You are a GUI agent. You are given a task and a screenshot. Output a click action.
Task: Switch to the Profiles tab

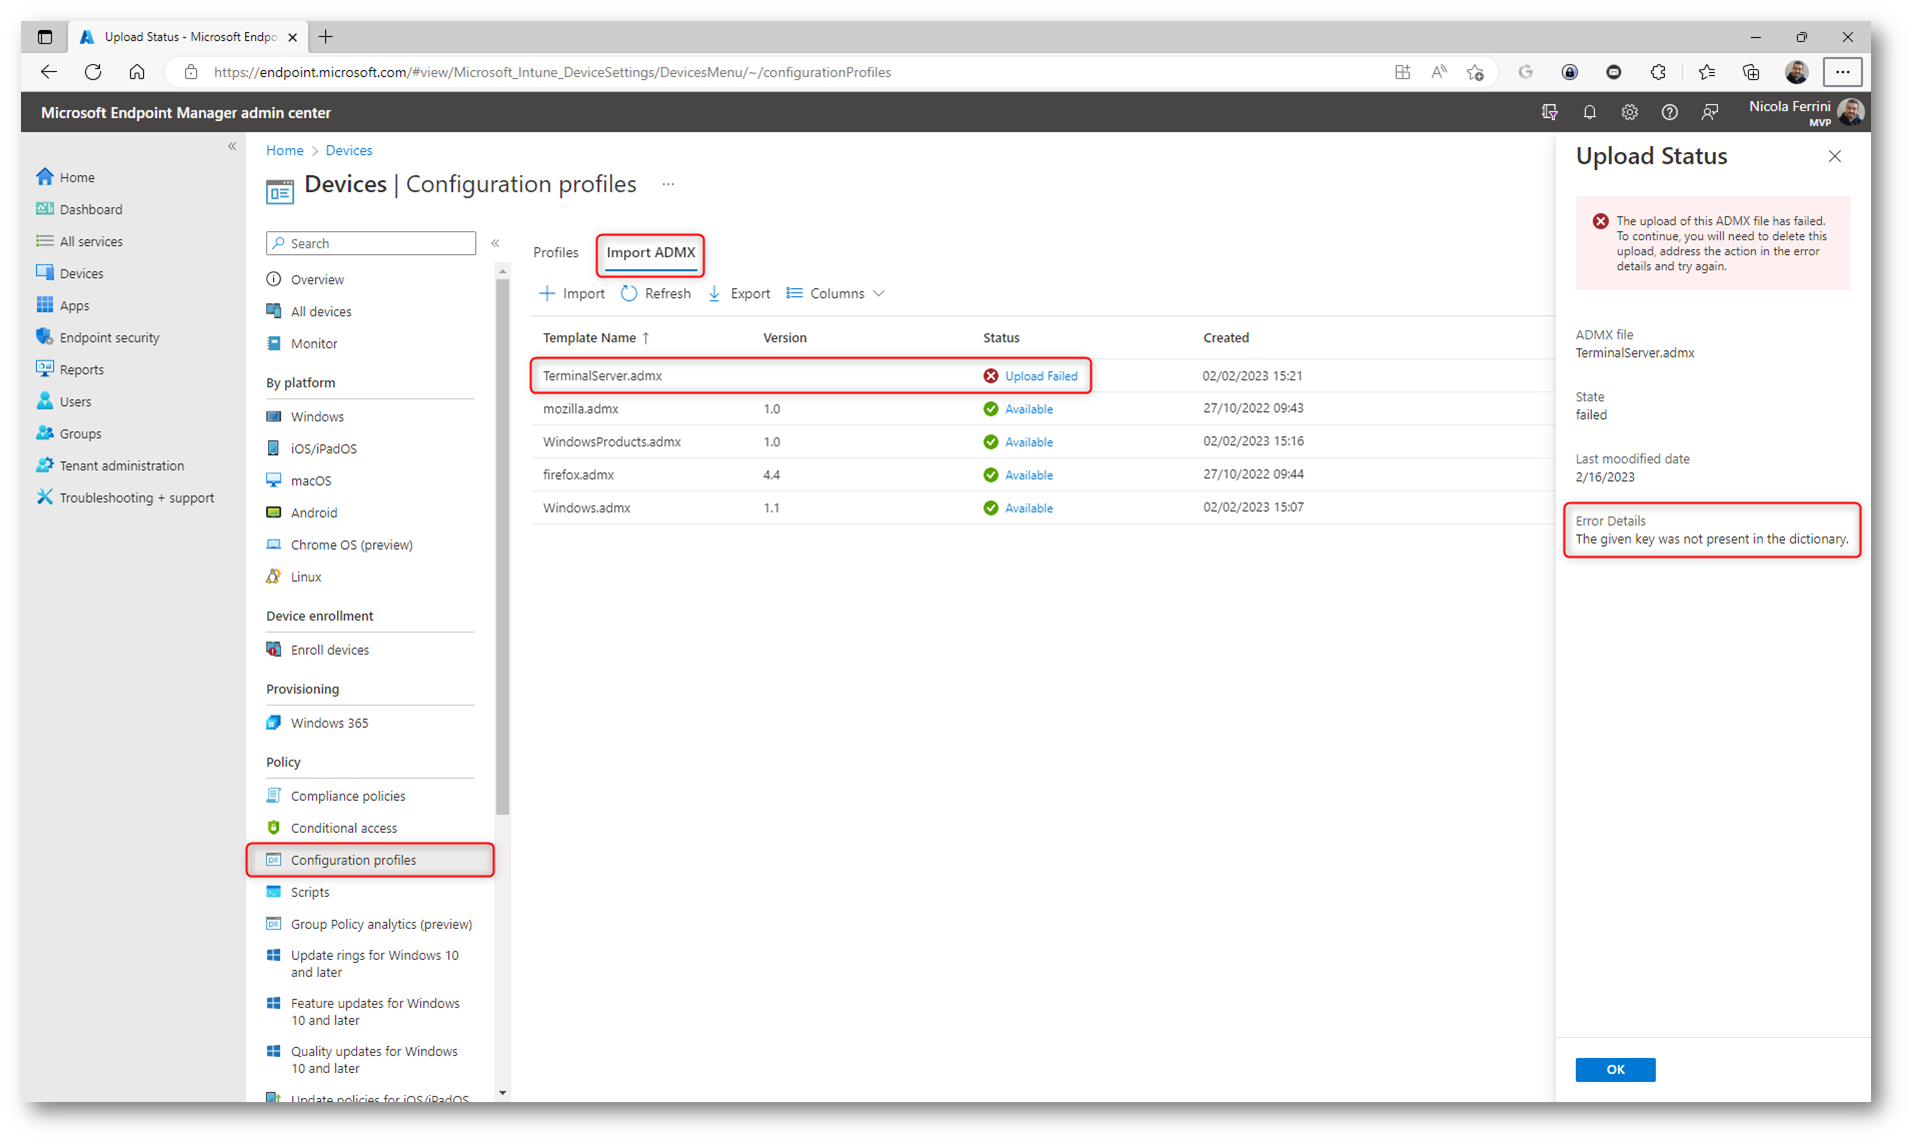pos(555,252)
